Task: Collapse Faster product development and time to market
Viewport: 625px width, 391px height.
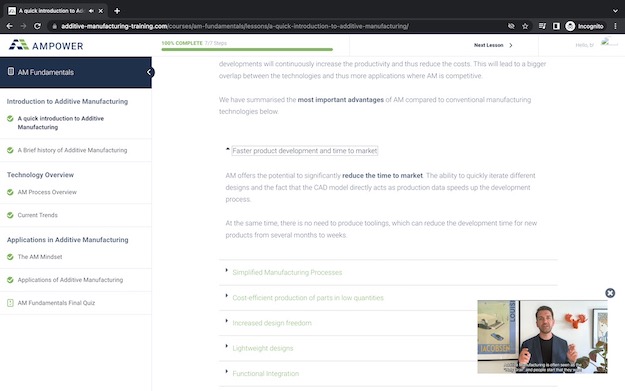Action: coord(305,151)
